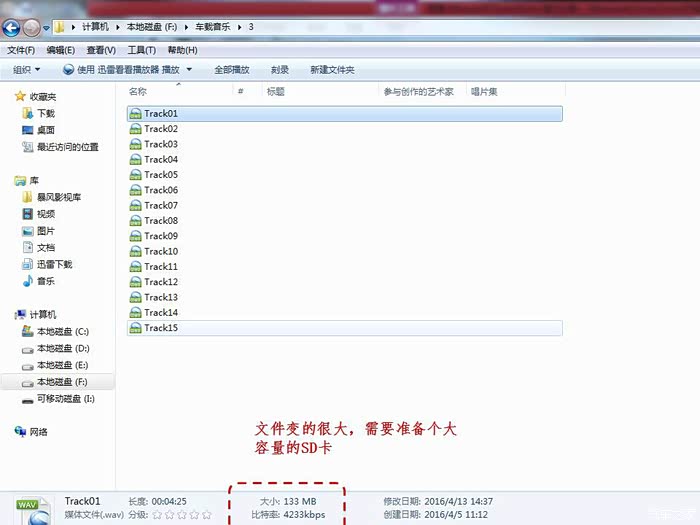Viewport: 700px width, 525px height.
Task: Select 本地磁盘 (C:) in navigation pane
Action: [62, 331]
